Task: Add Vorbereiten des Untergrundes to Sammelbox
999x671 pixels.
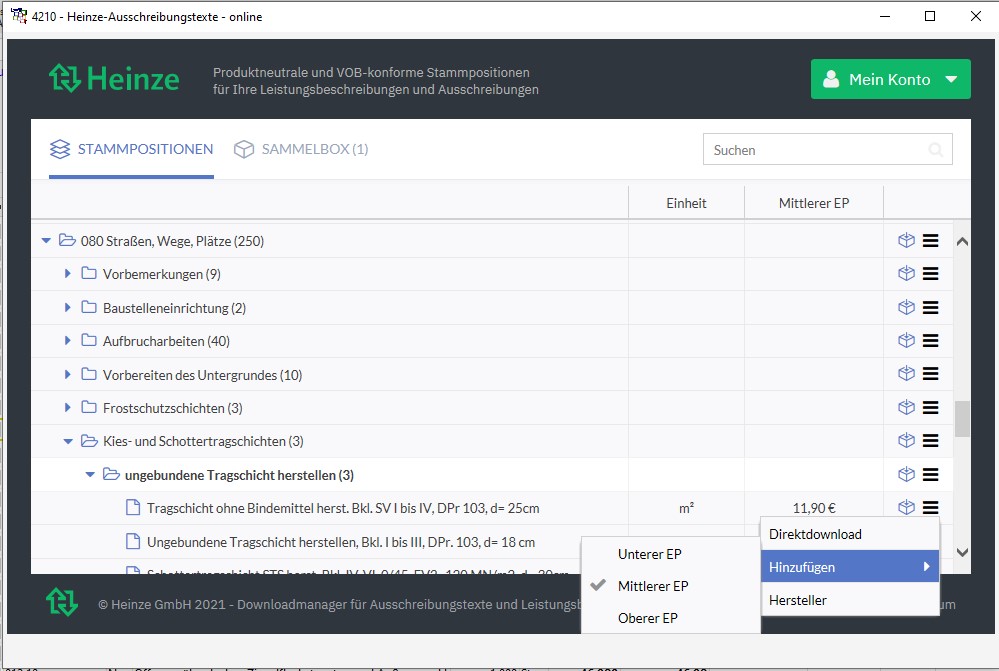Action: click(x=906, y=374)
